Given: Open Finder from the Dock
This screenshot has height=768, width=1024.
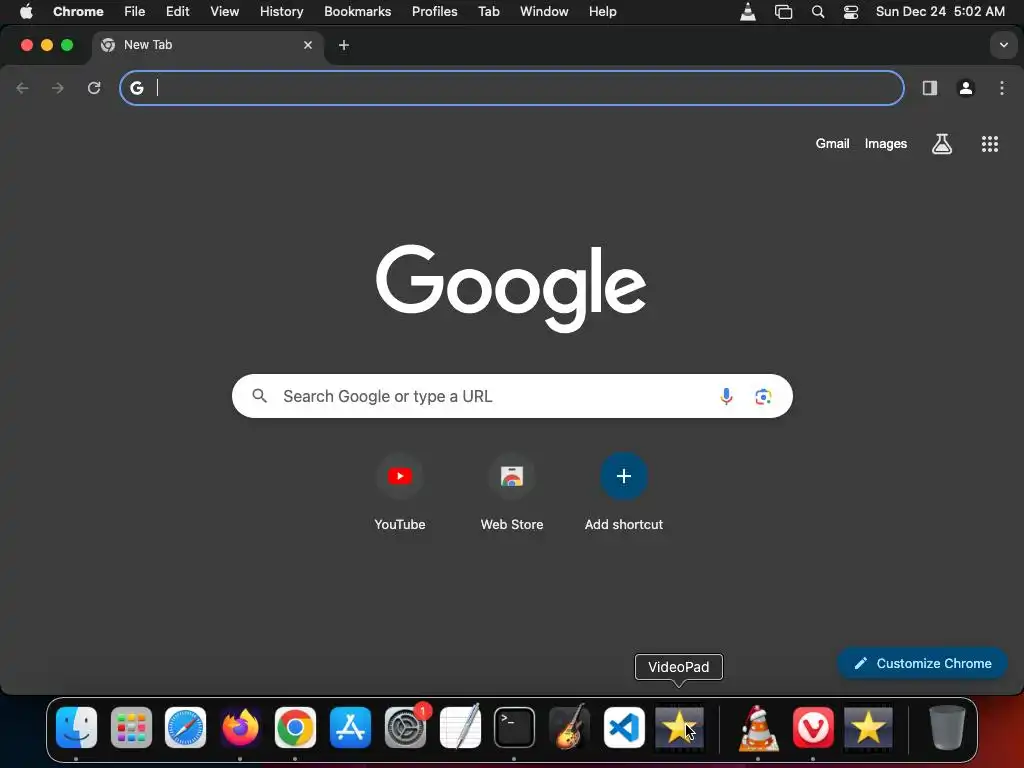Looking at the screenshot, I should (76, 728).
